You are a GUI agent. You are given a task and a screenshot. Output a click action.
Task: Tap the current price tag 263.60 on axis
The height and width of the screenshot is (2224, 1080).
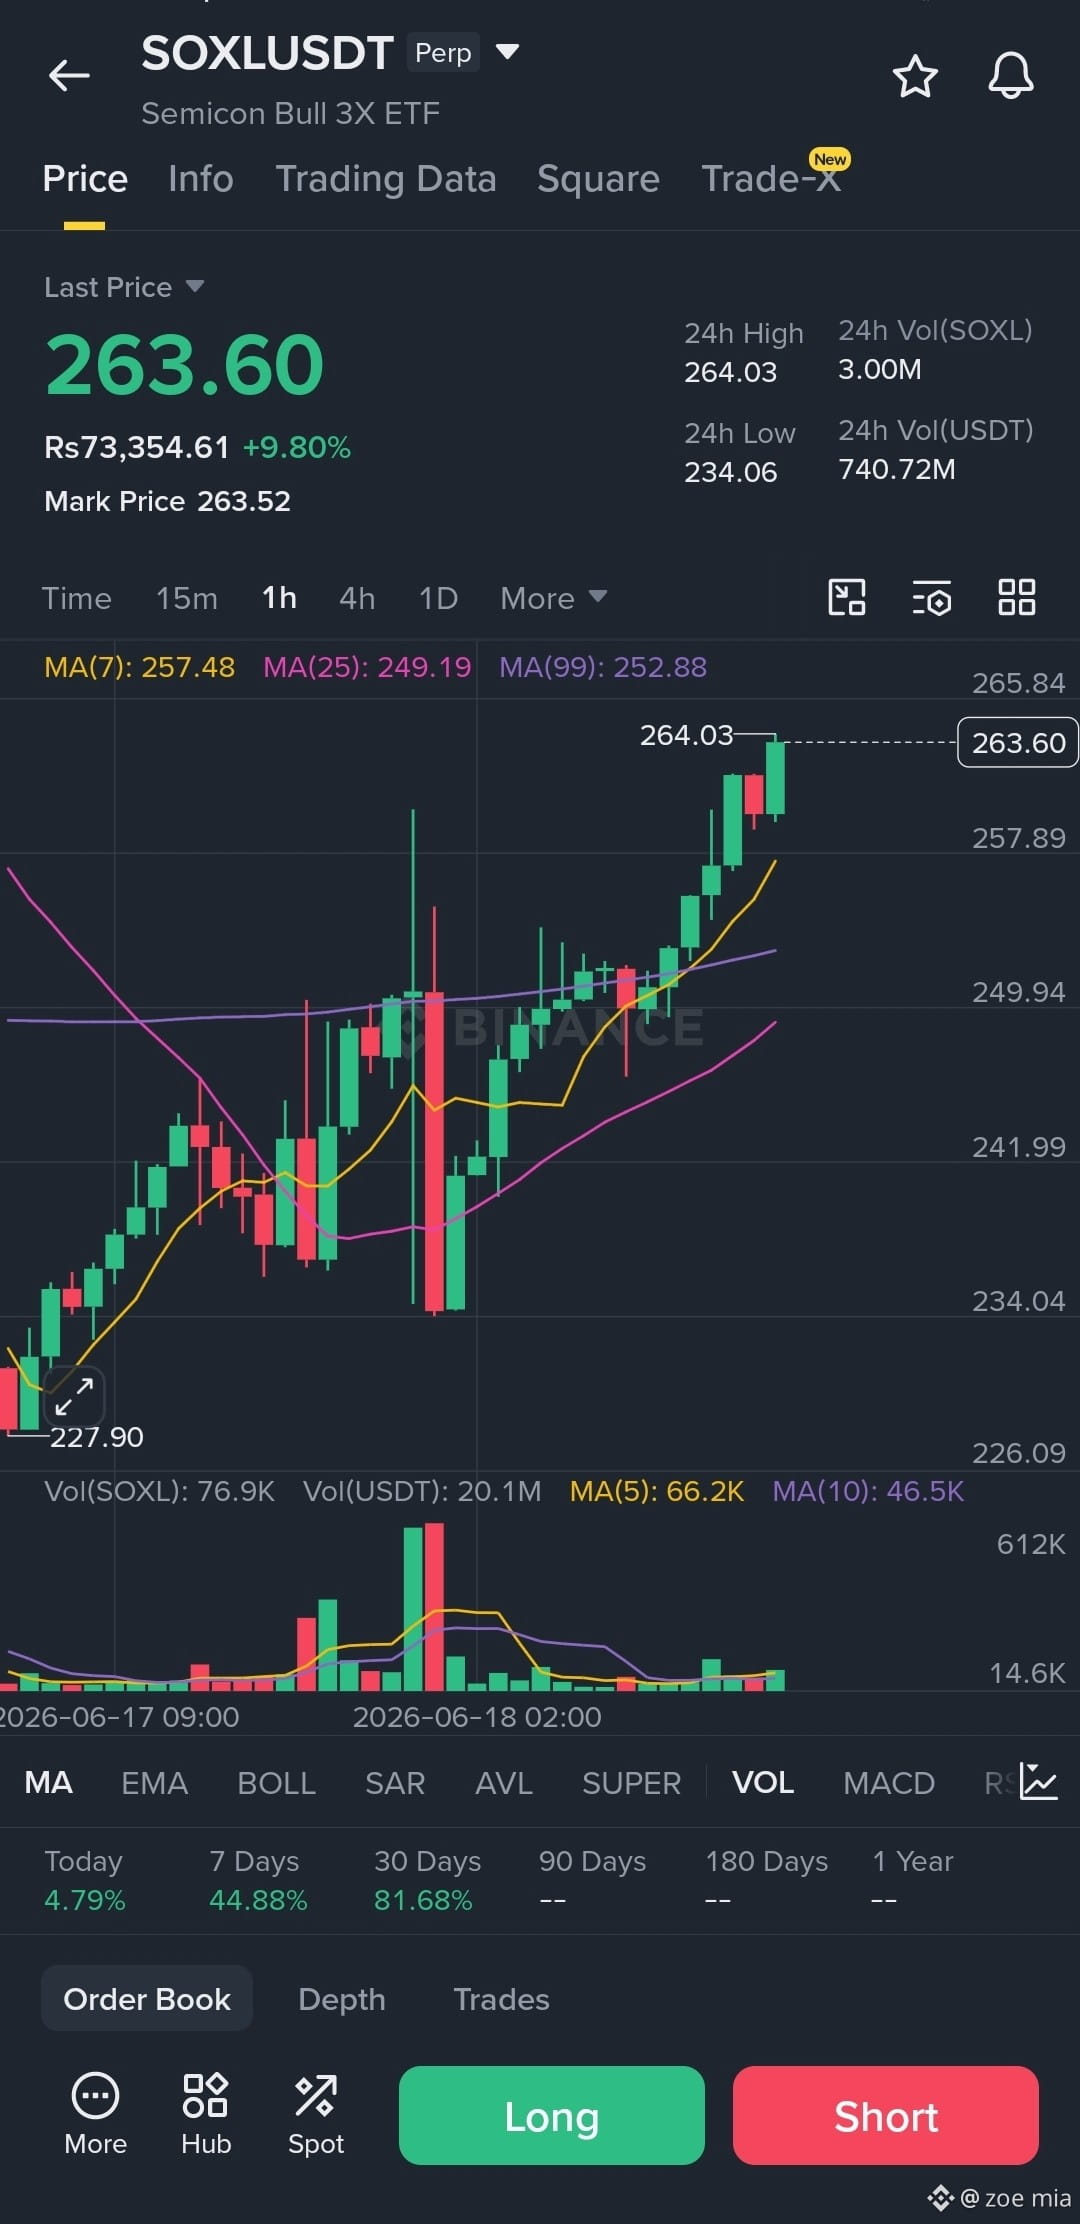(x=1018, y=742)
